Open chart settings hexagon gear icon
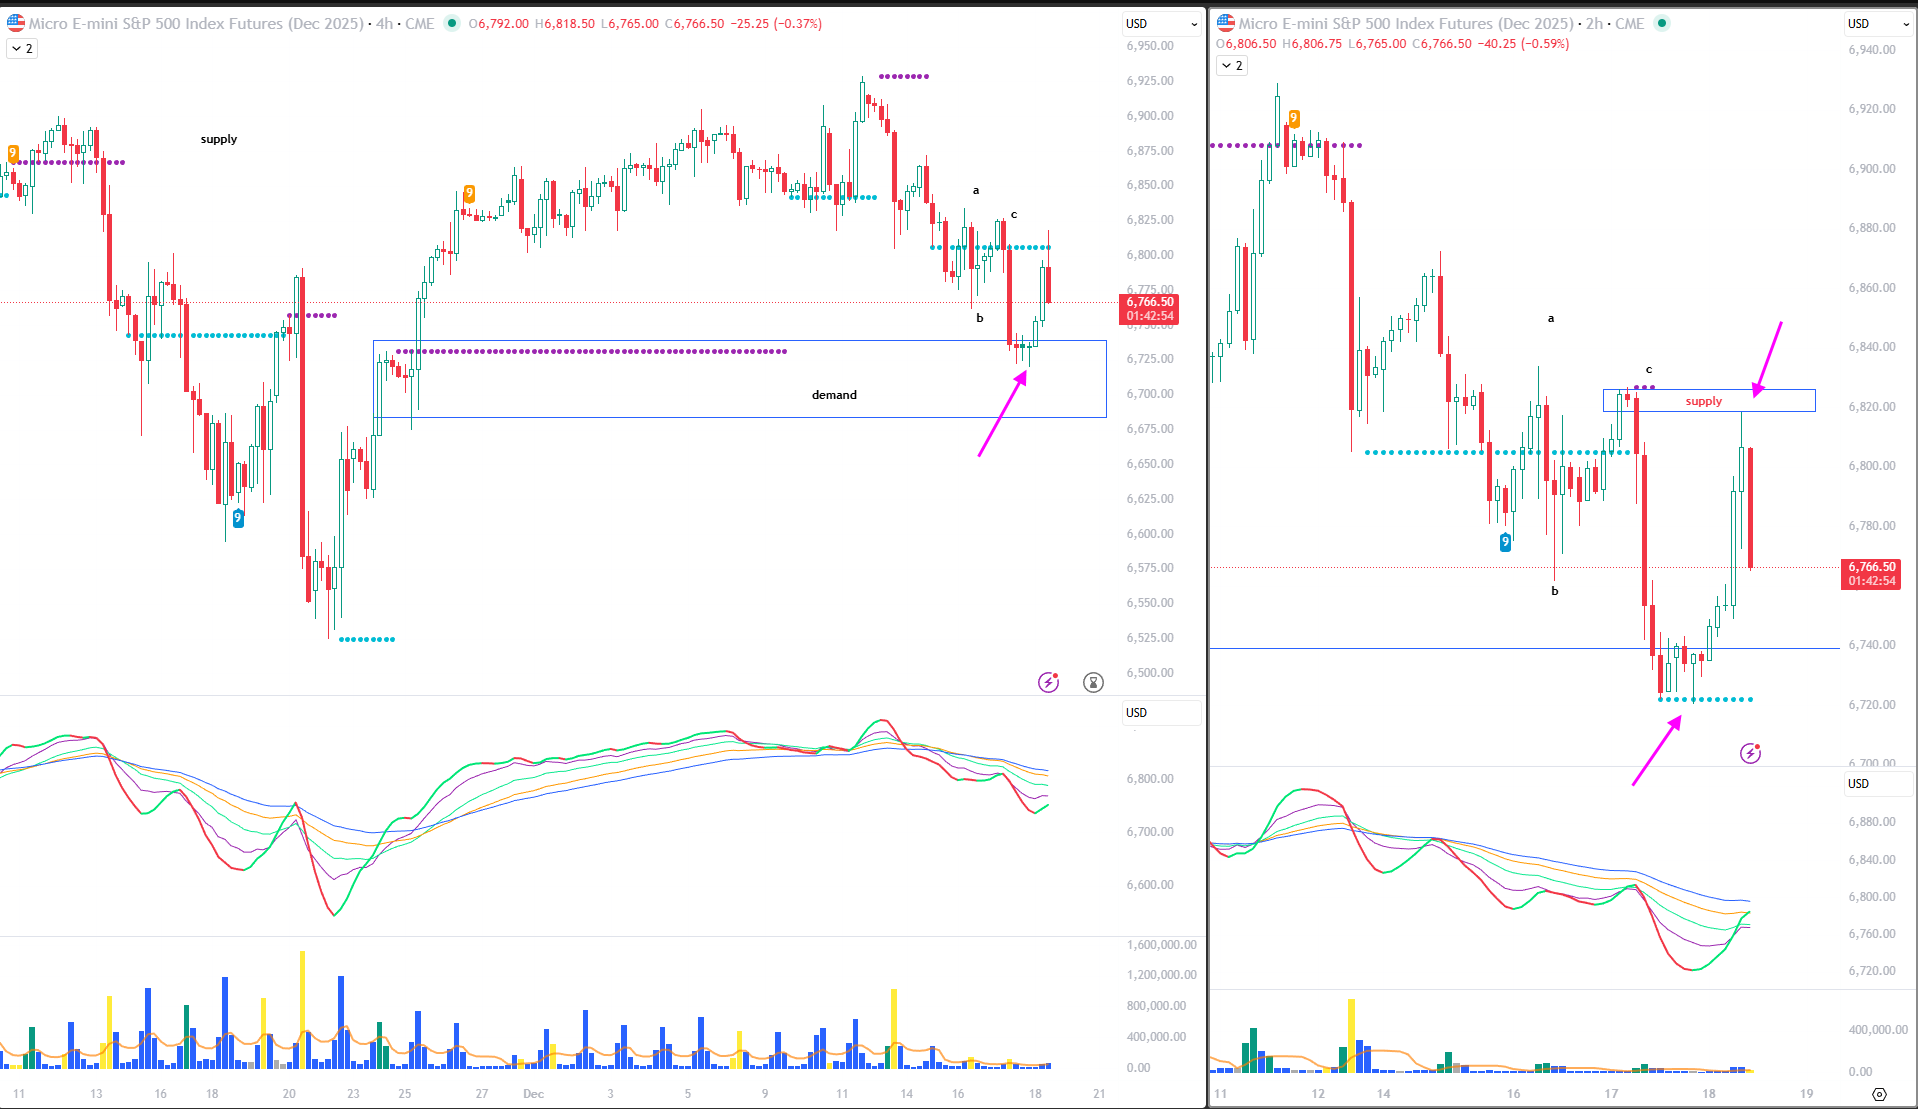 pos(1879,1094)
